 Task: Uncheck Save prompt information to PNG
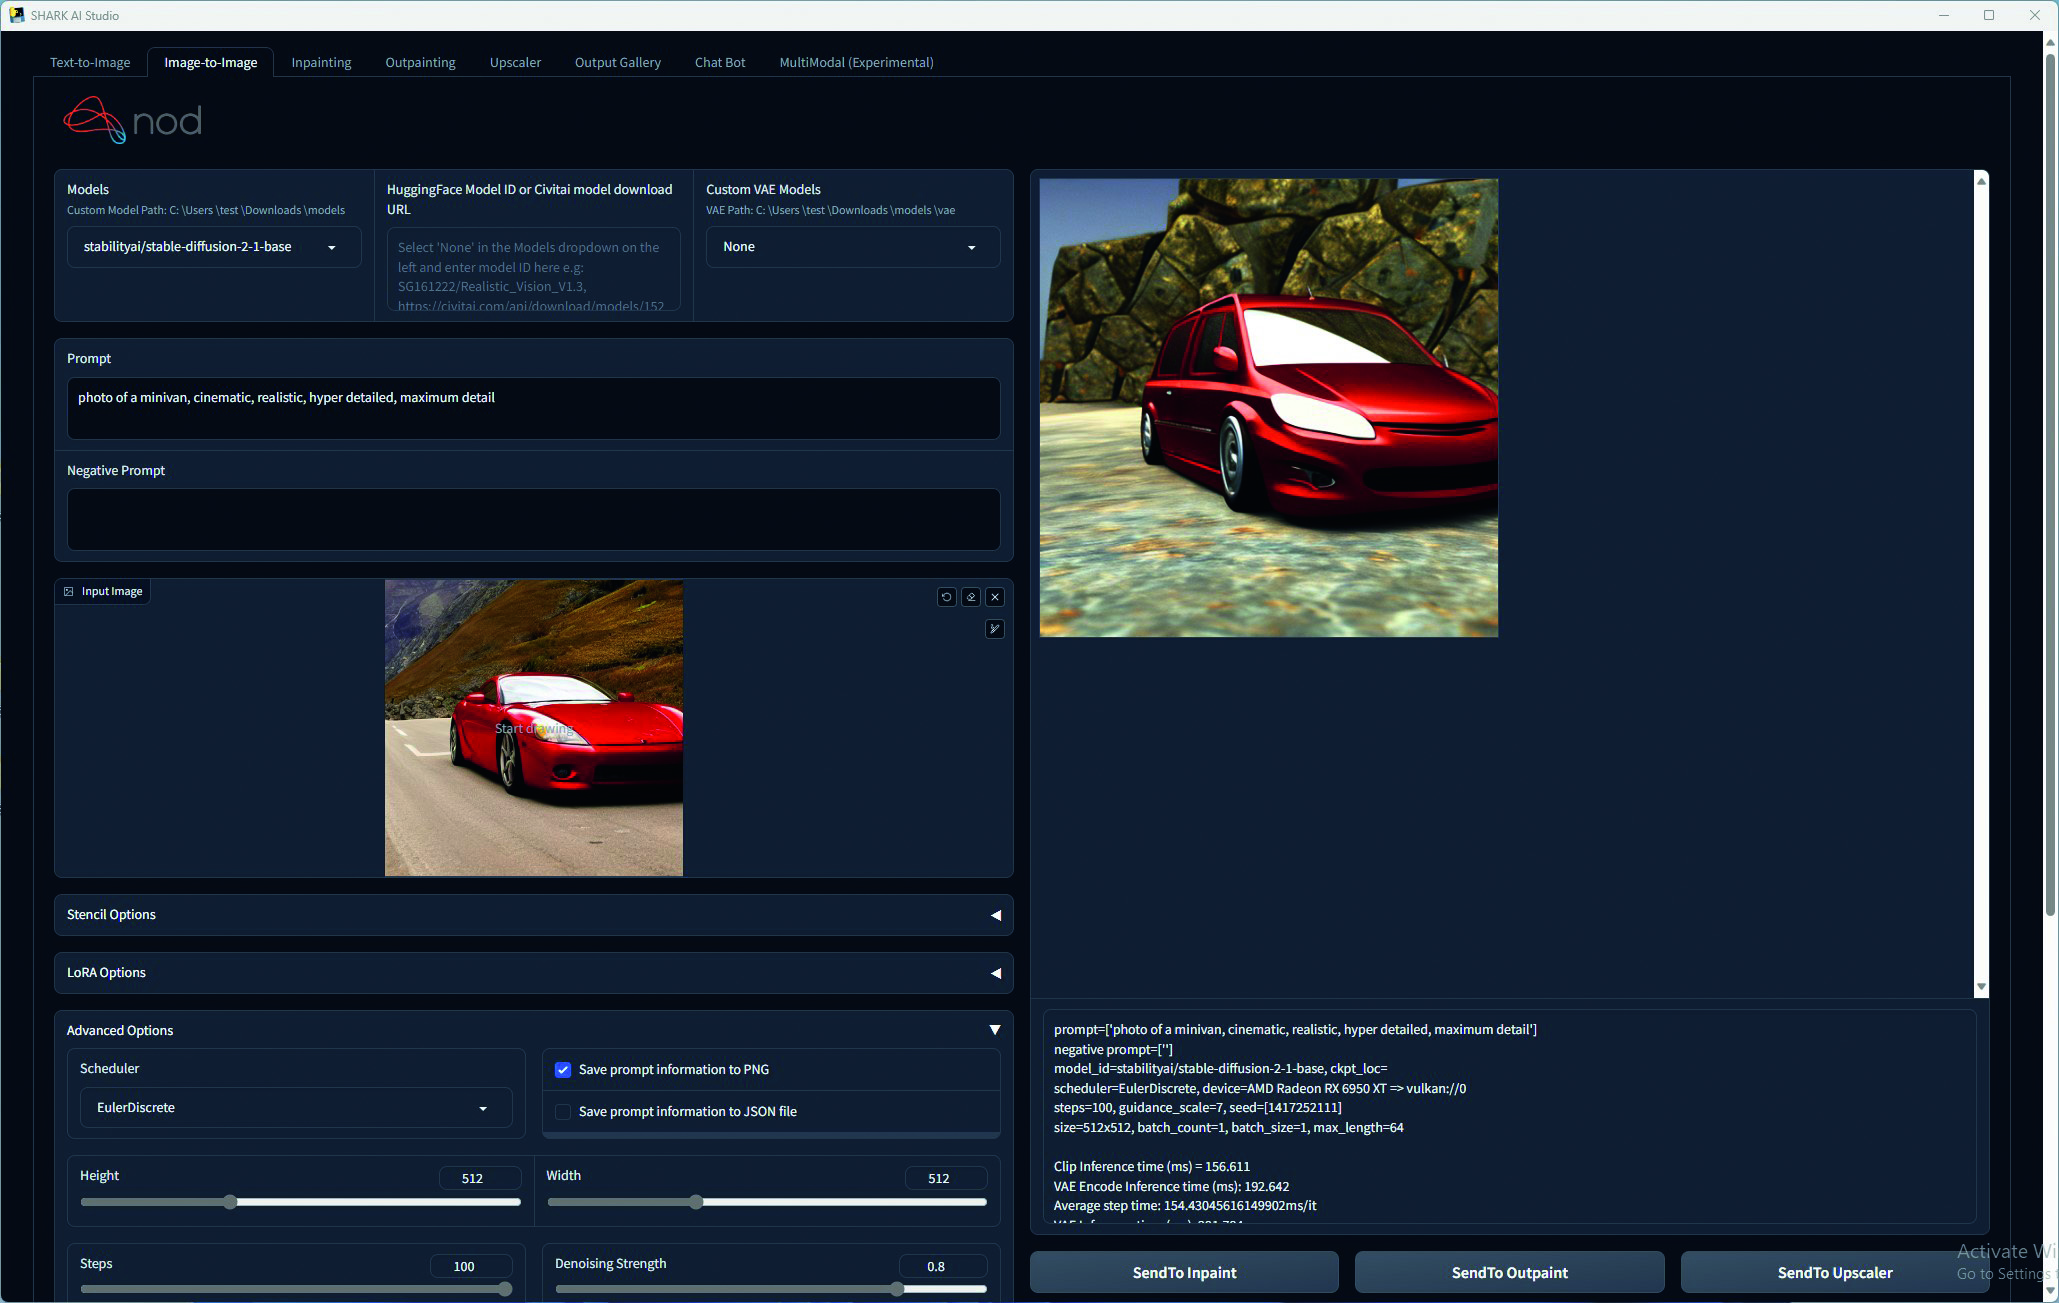point(563,1070)
